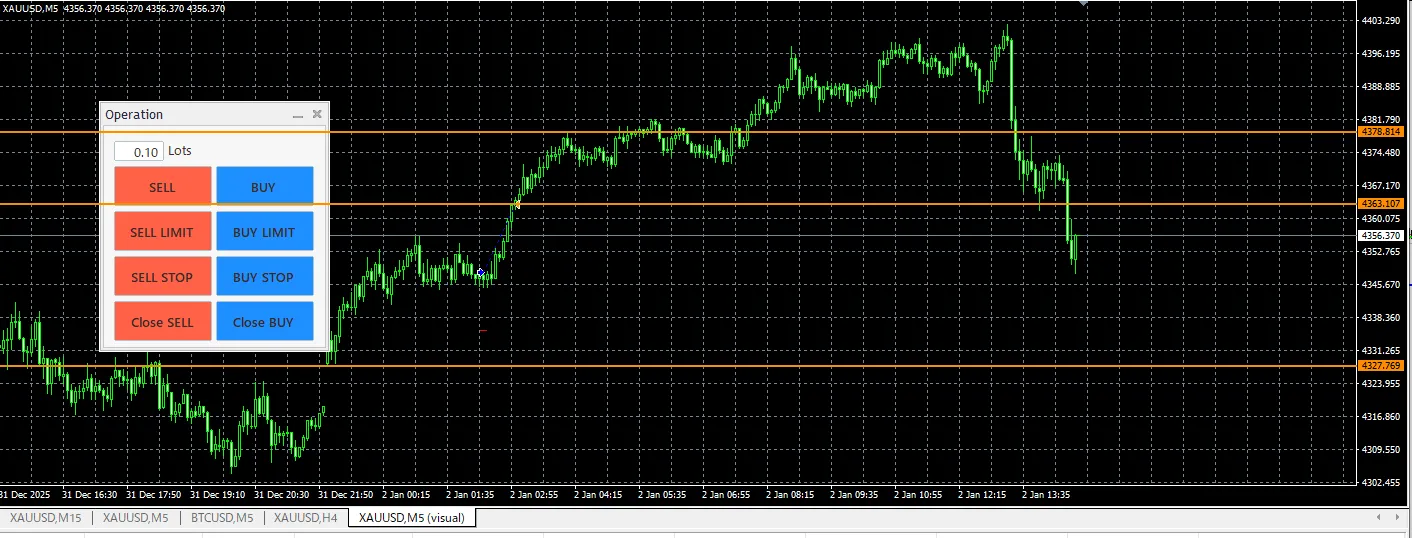Click Close SELL positions button

pyautogui.click(x=163, y=321)
